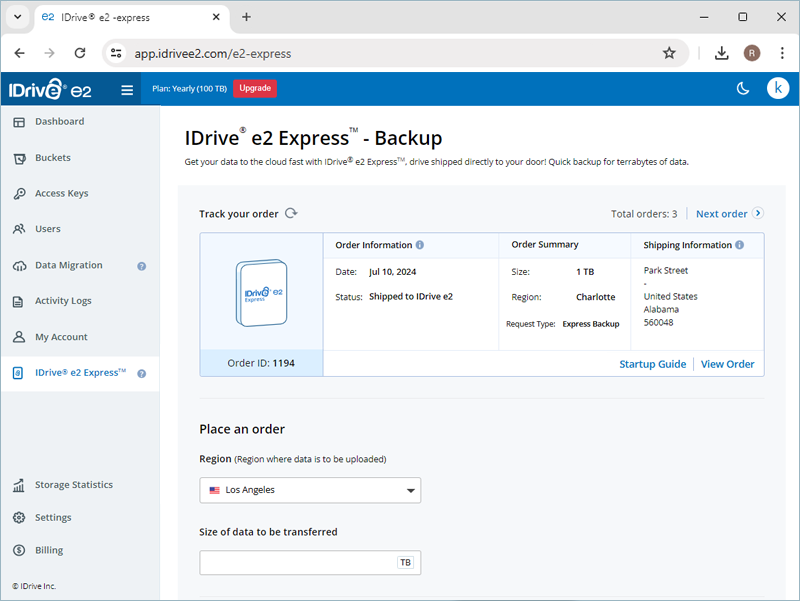Click the 'Charlotte' region value
Image resolution: width=800 pixels, height=601 pixels.
point(595,297)
